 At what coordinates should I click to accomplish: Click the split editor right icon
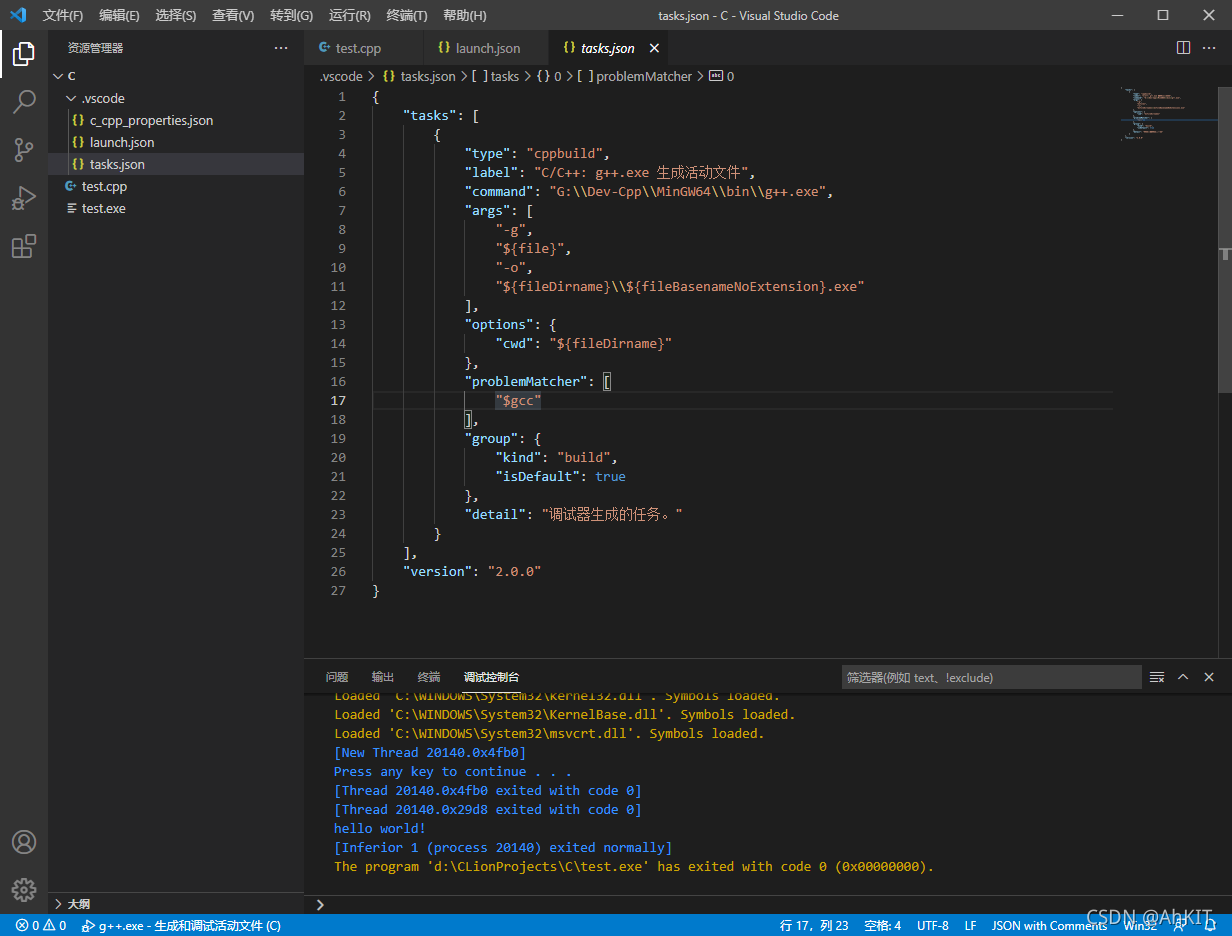tap(1183, 48)
